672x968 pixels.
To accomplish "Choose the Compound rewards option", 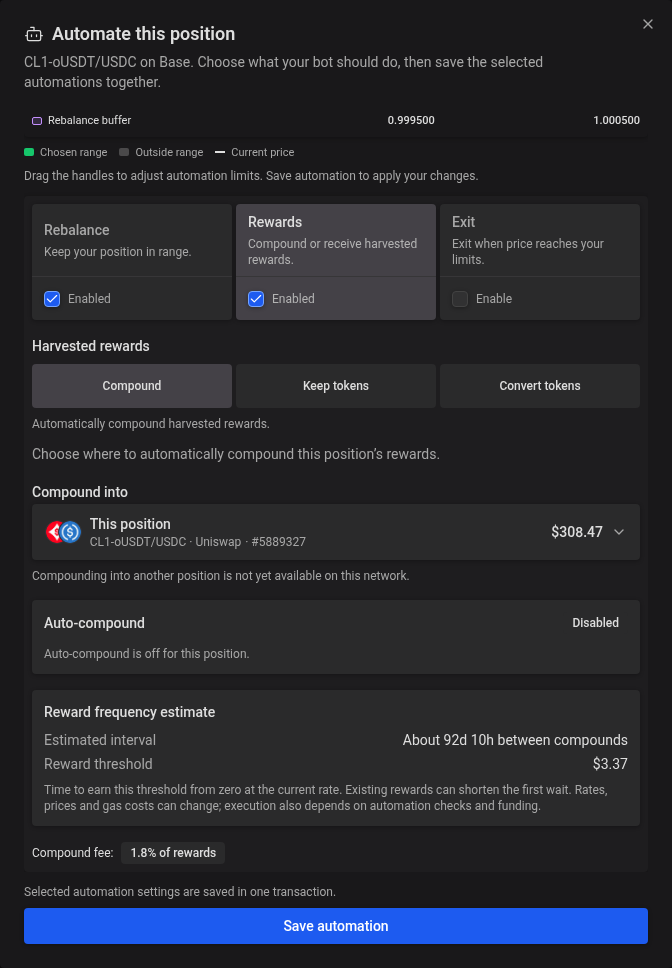I will click(131, 386).
